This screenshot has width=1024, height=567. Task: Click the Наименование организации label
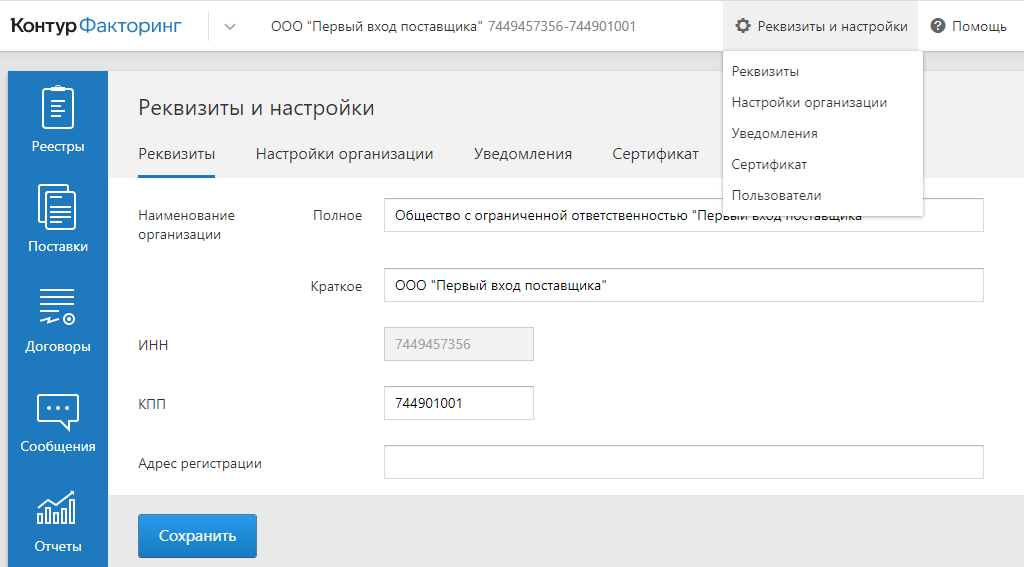(186, 225)
